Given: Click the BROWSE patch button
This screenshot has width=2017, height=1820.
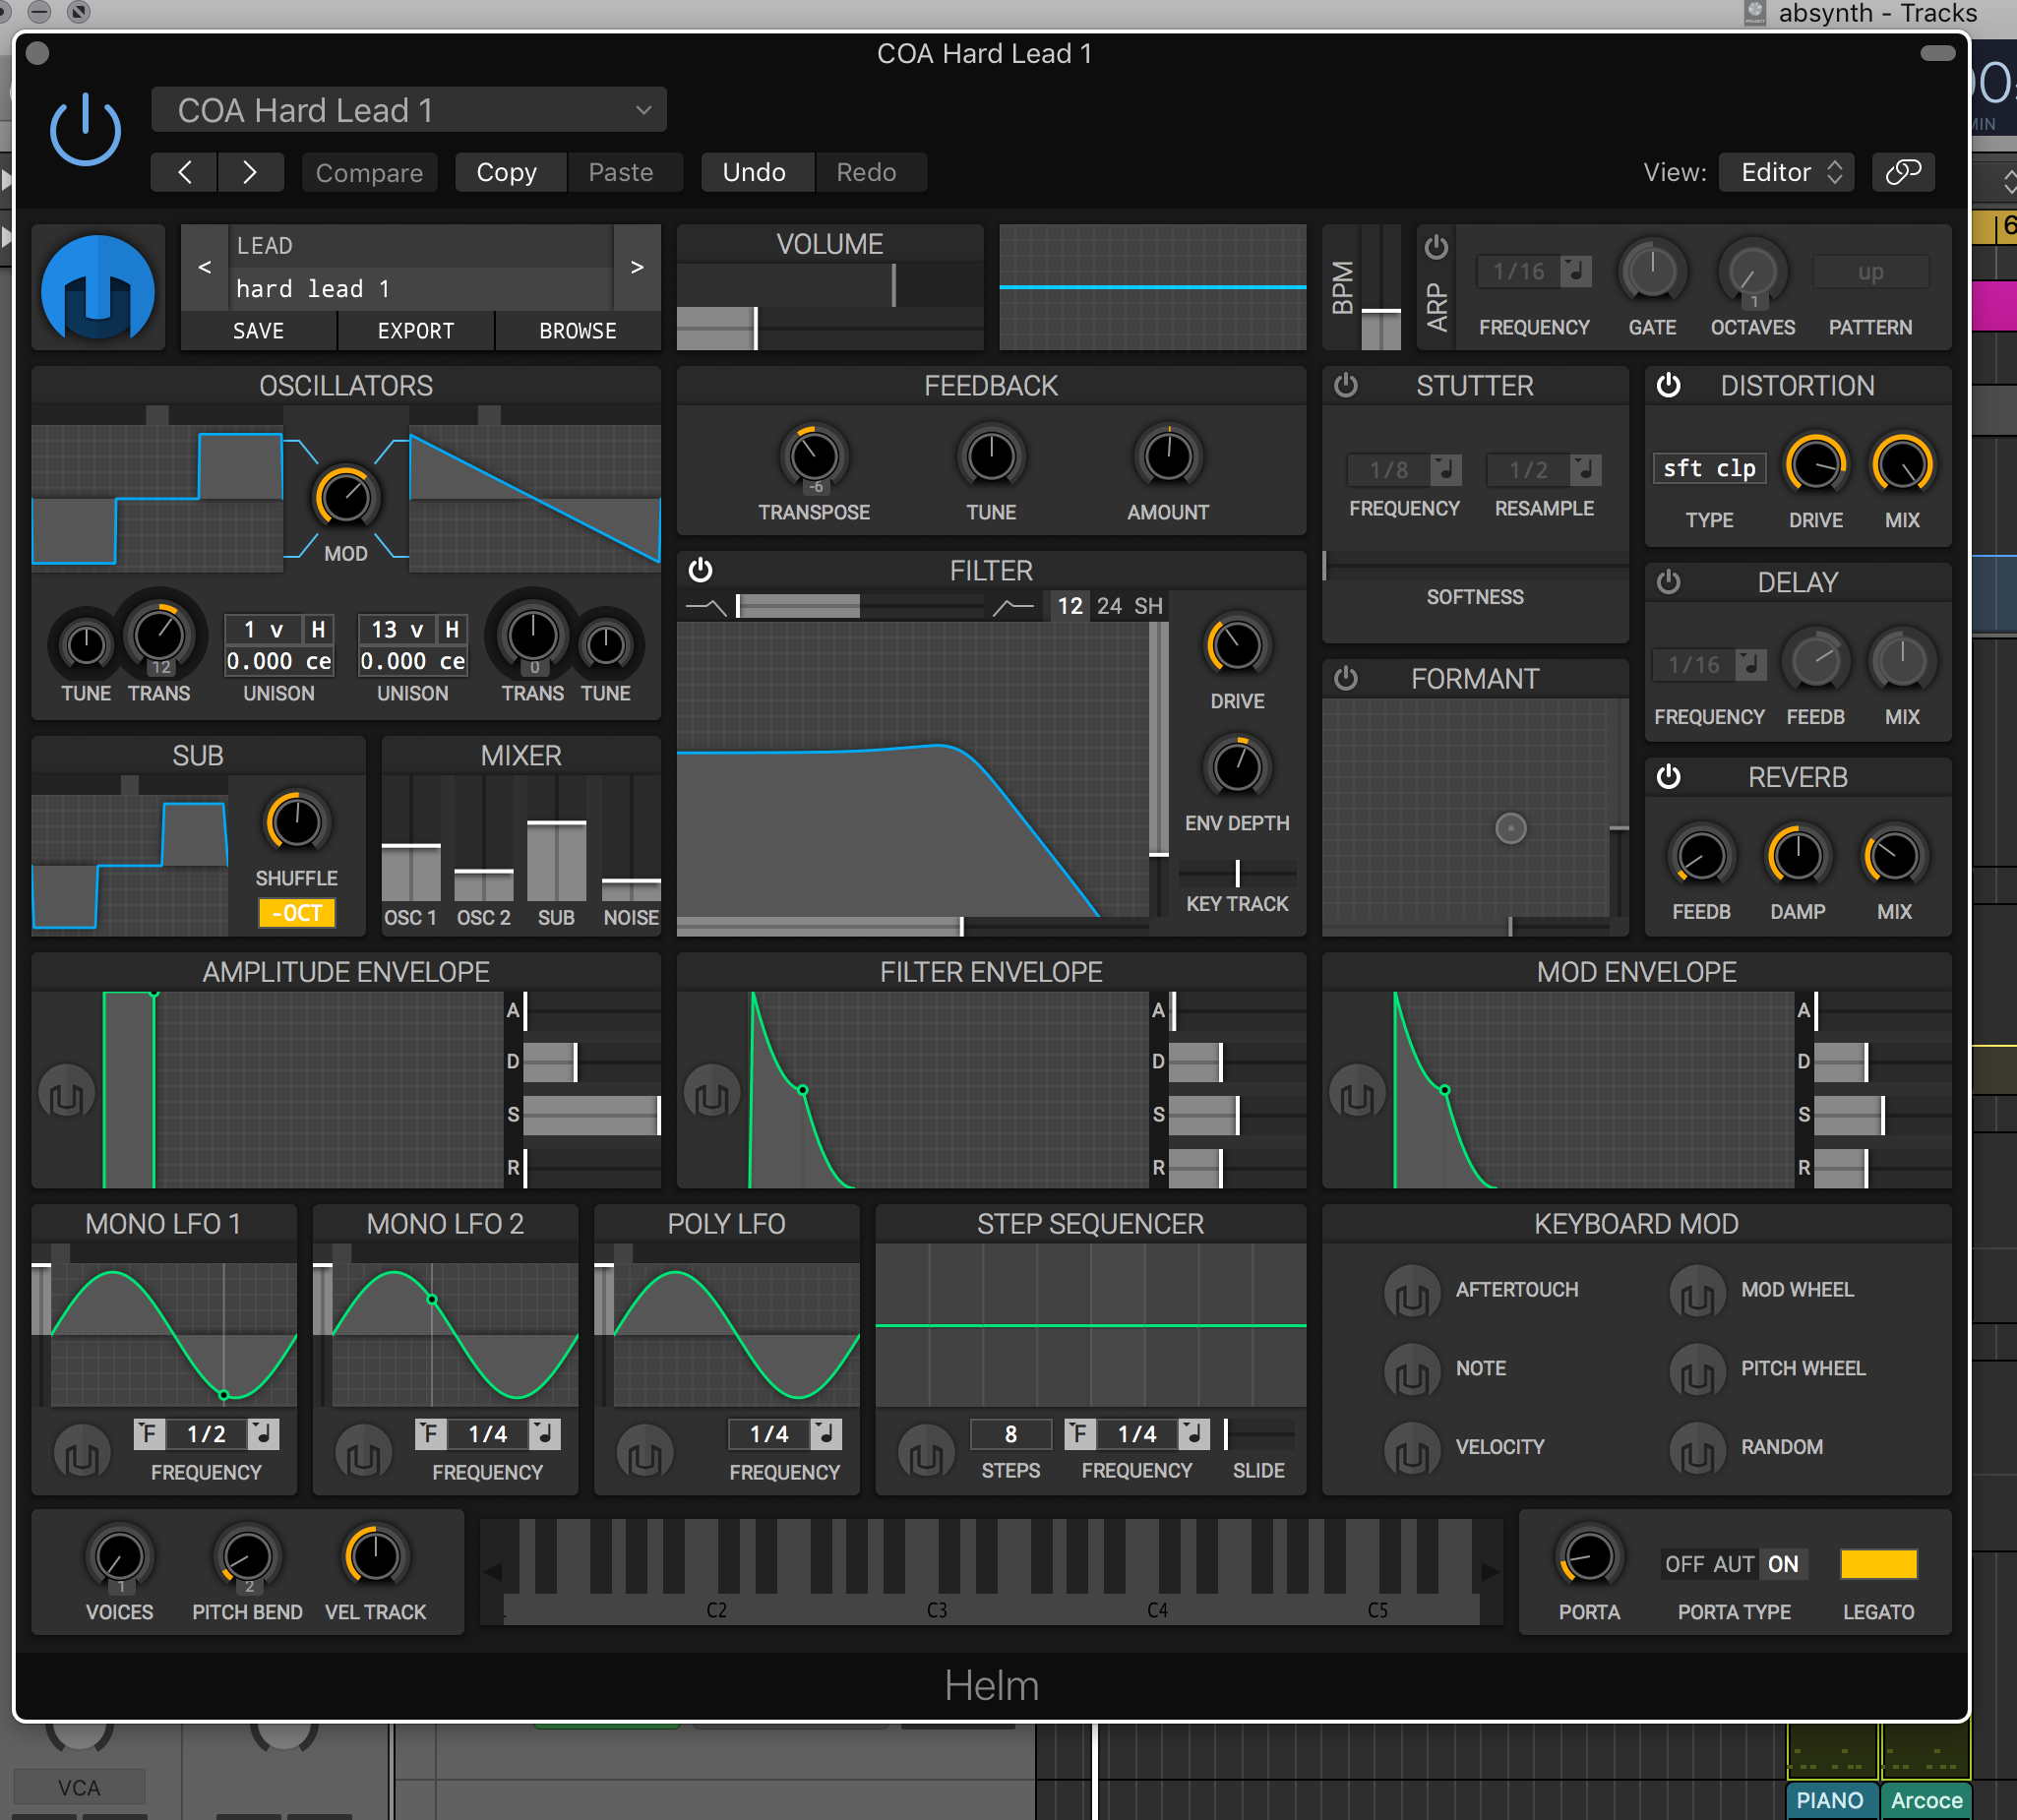Looking at the screenshot, I should point(577,331).
